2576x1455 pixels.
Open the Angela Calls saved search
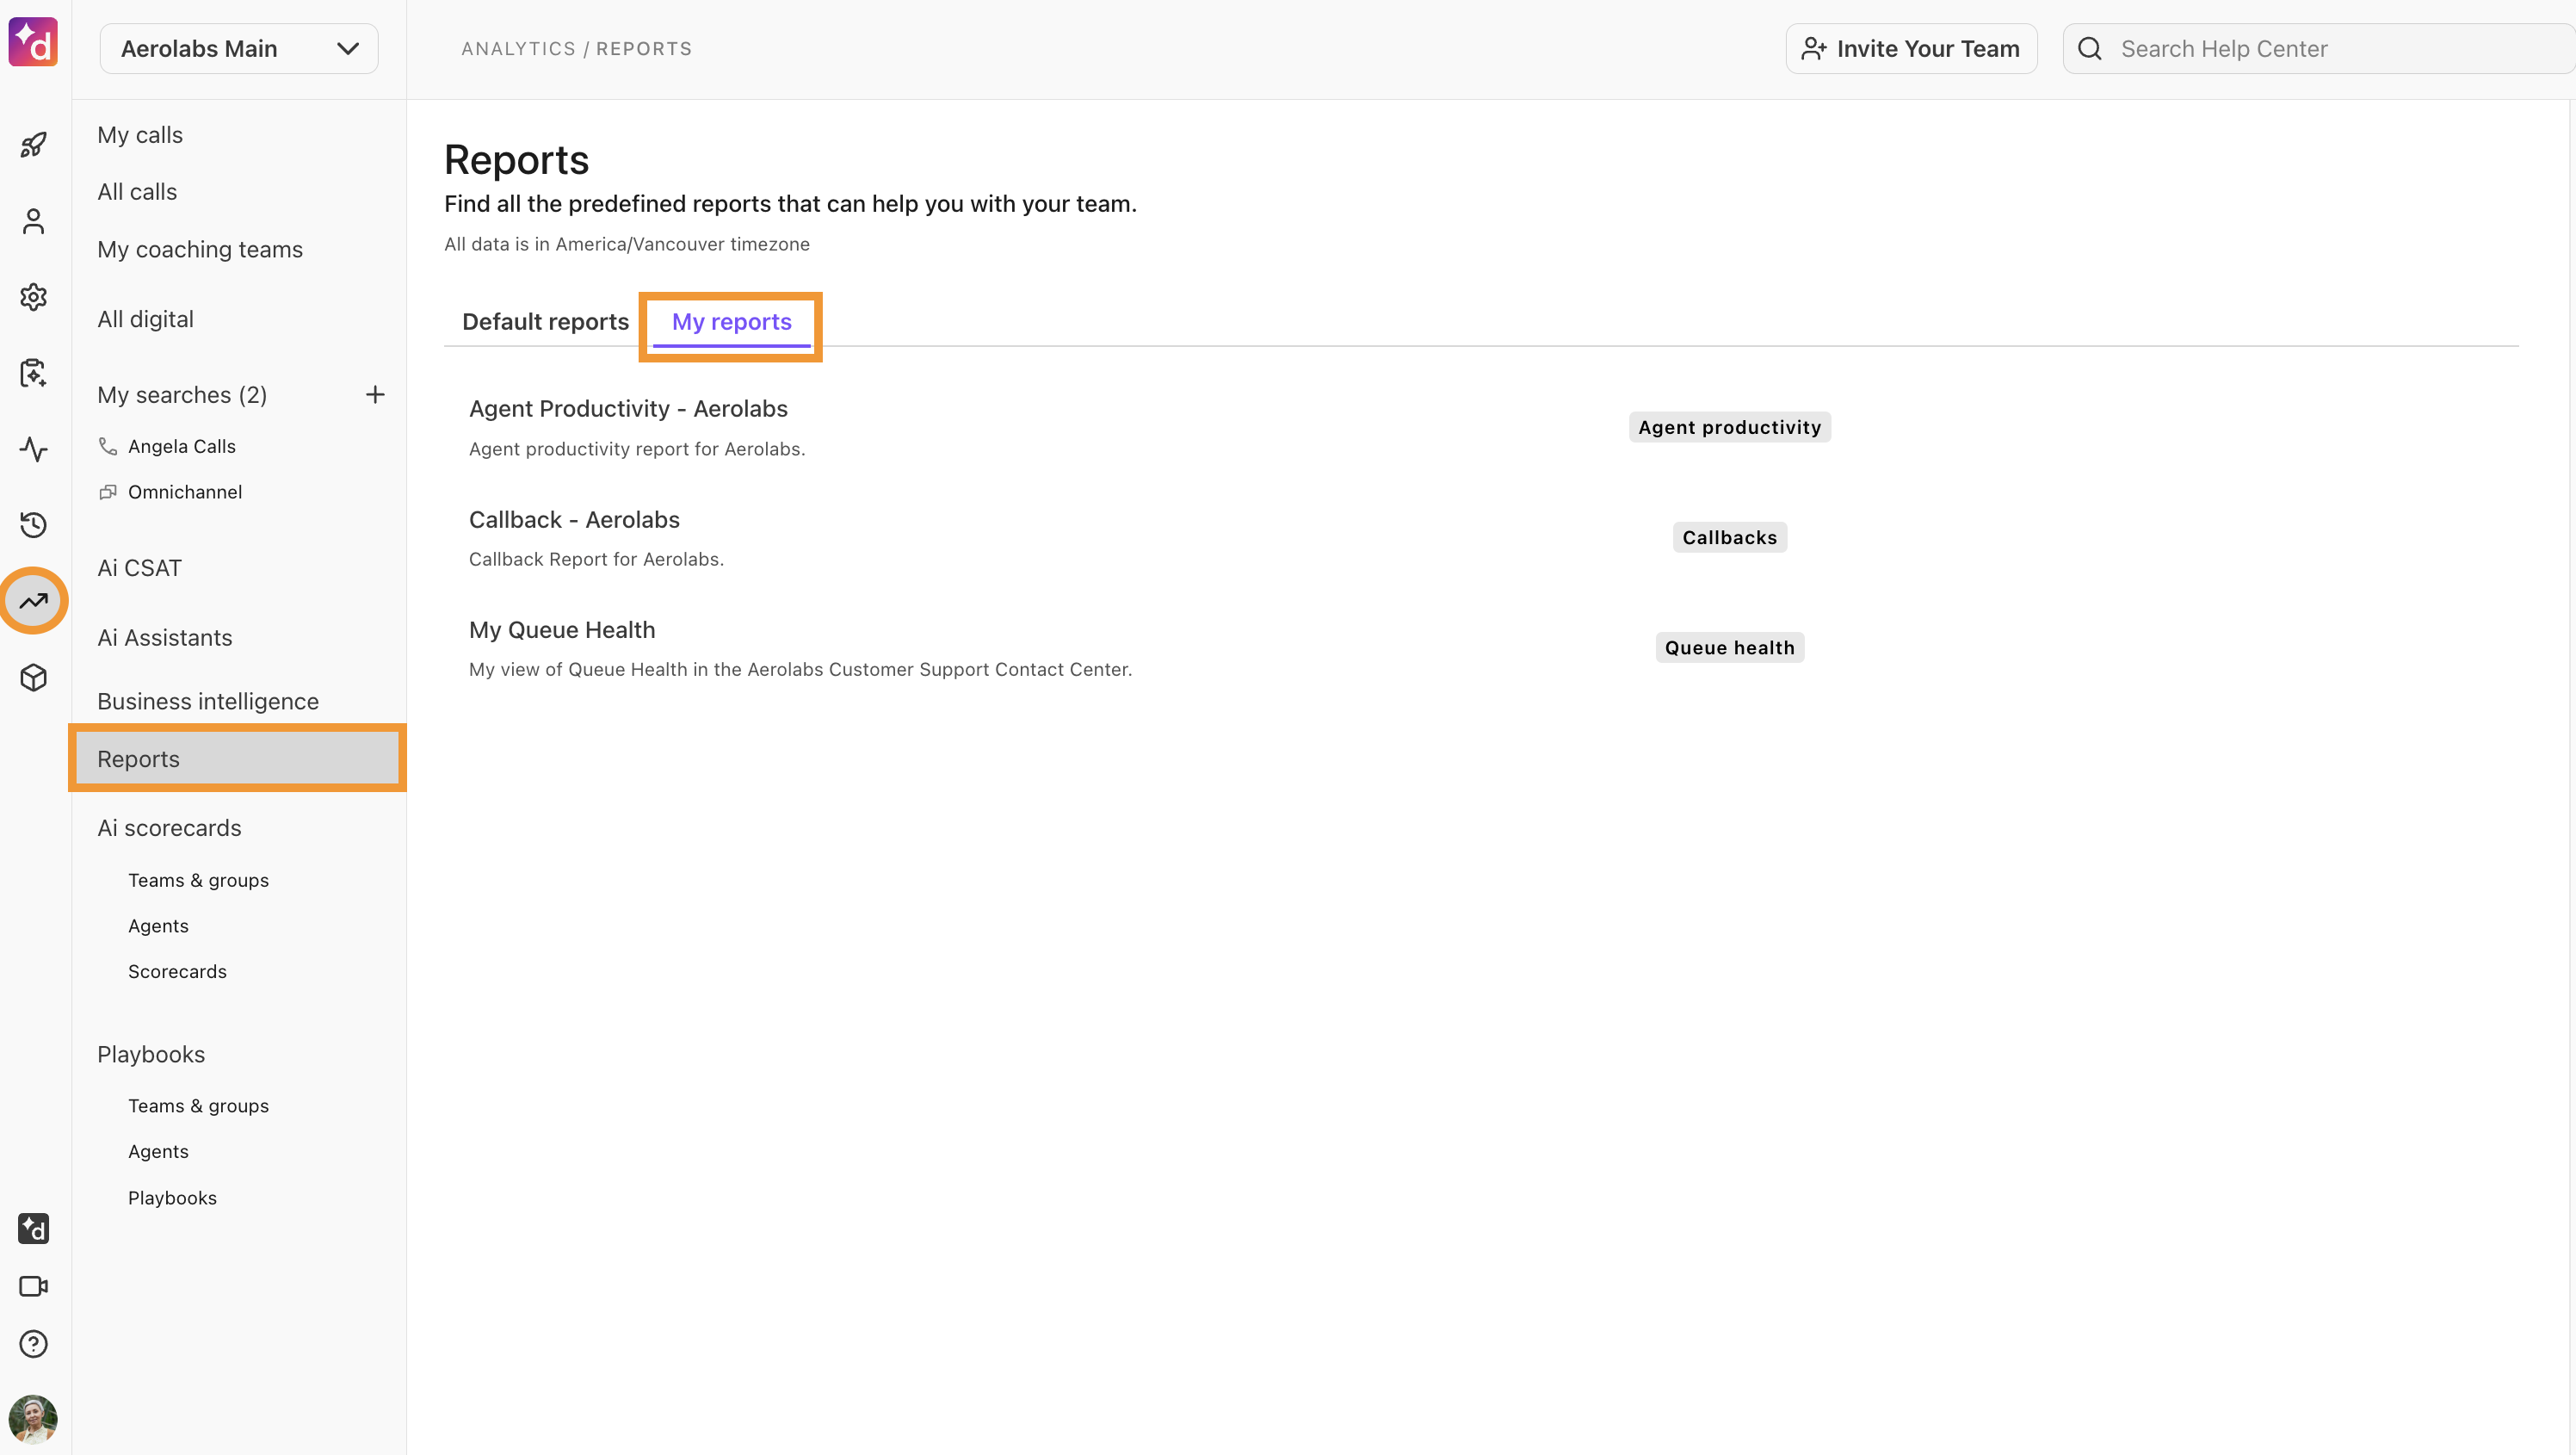(182, 446)
